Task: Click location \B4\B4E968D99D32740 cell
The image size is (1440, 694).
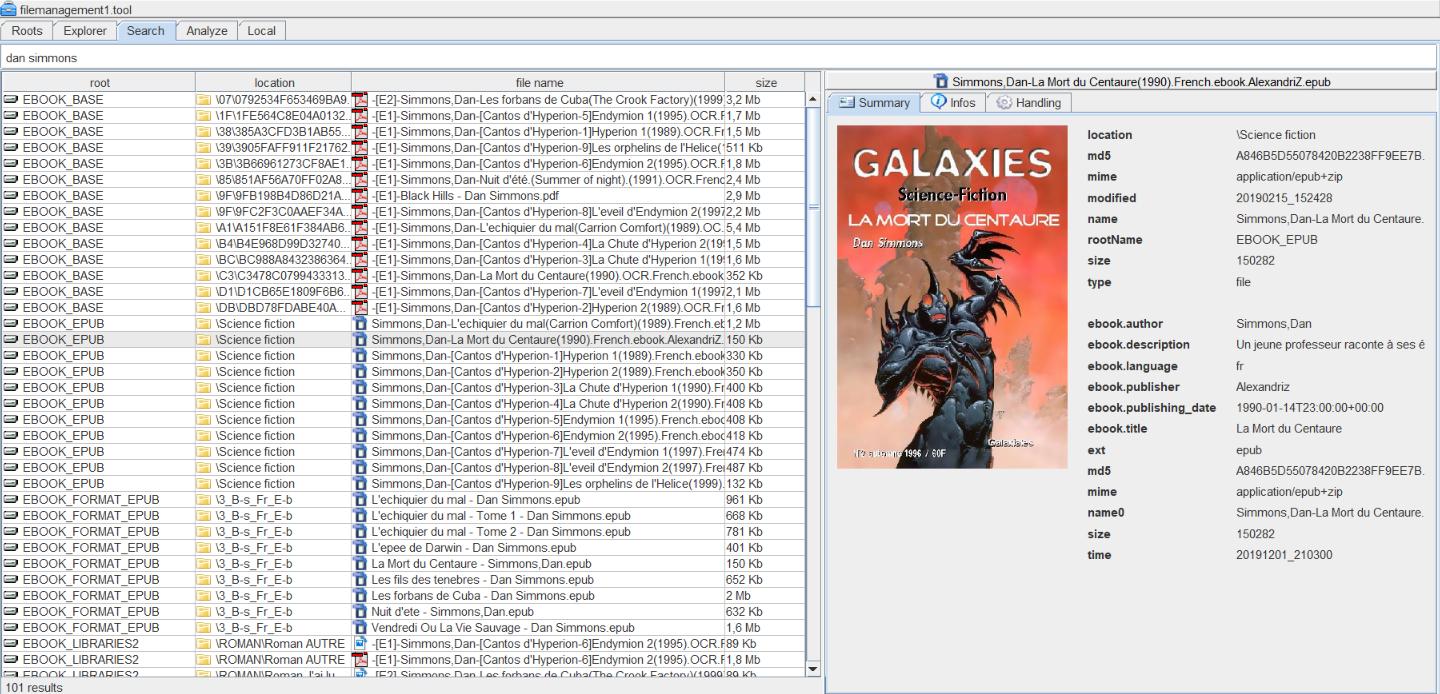Action: pos(274,243)
